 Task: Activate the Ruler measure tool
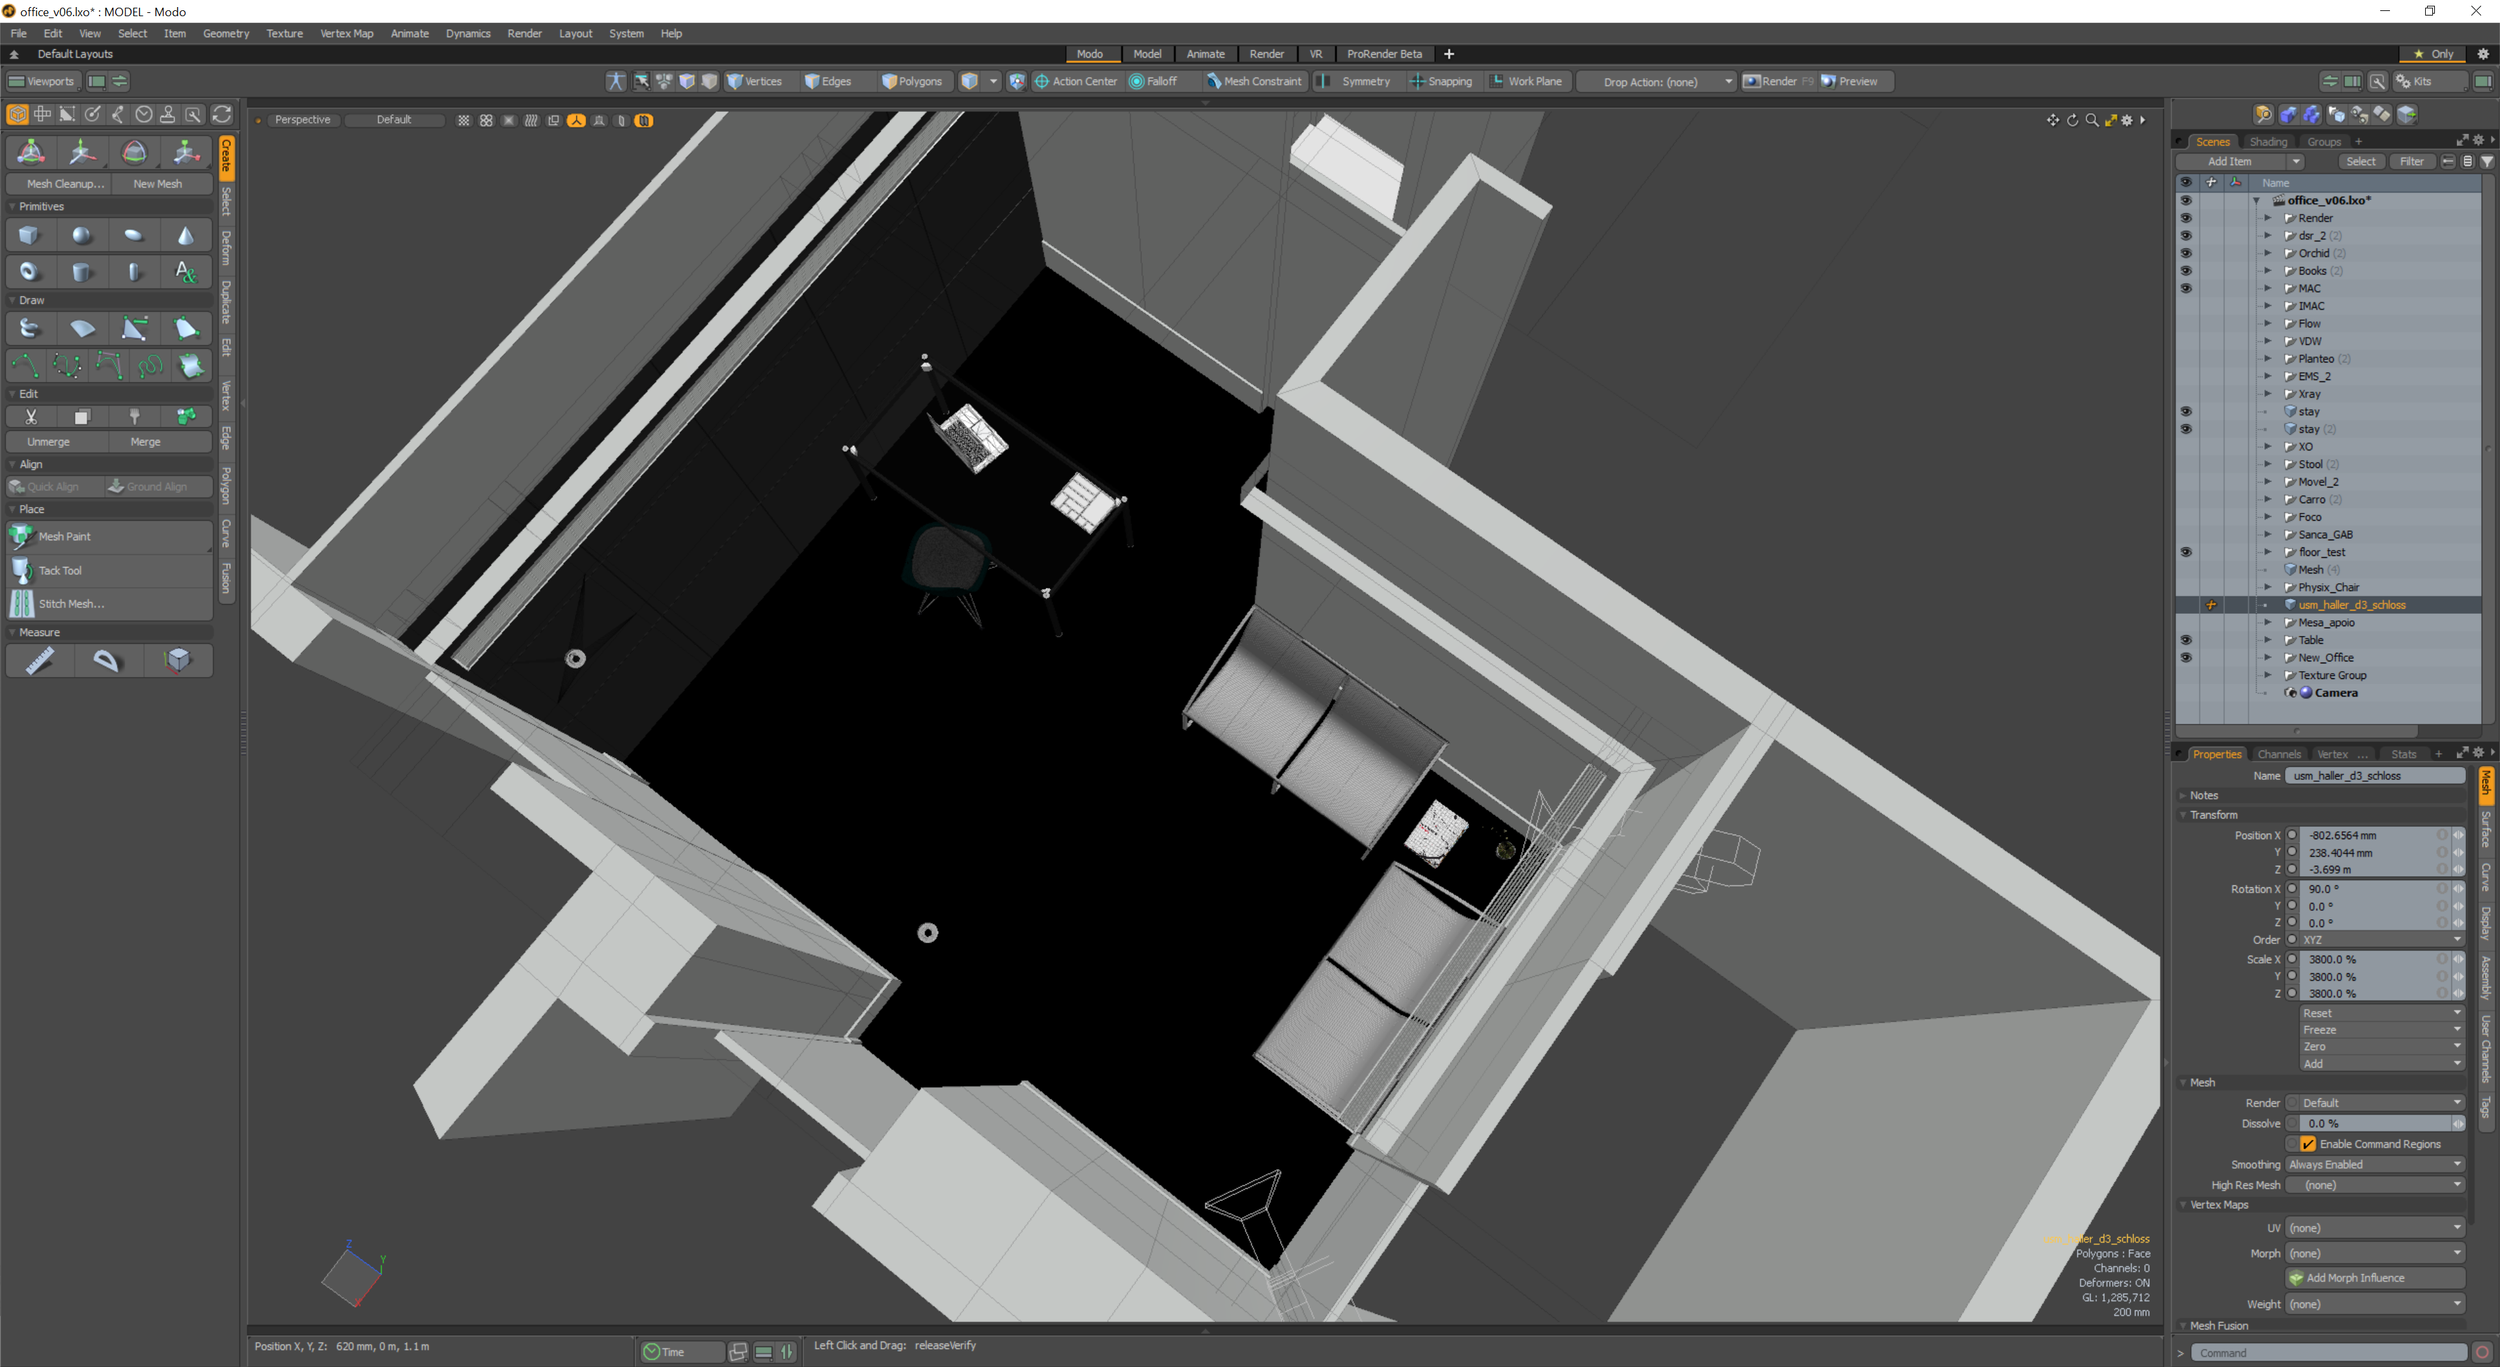39,661
